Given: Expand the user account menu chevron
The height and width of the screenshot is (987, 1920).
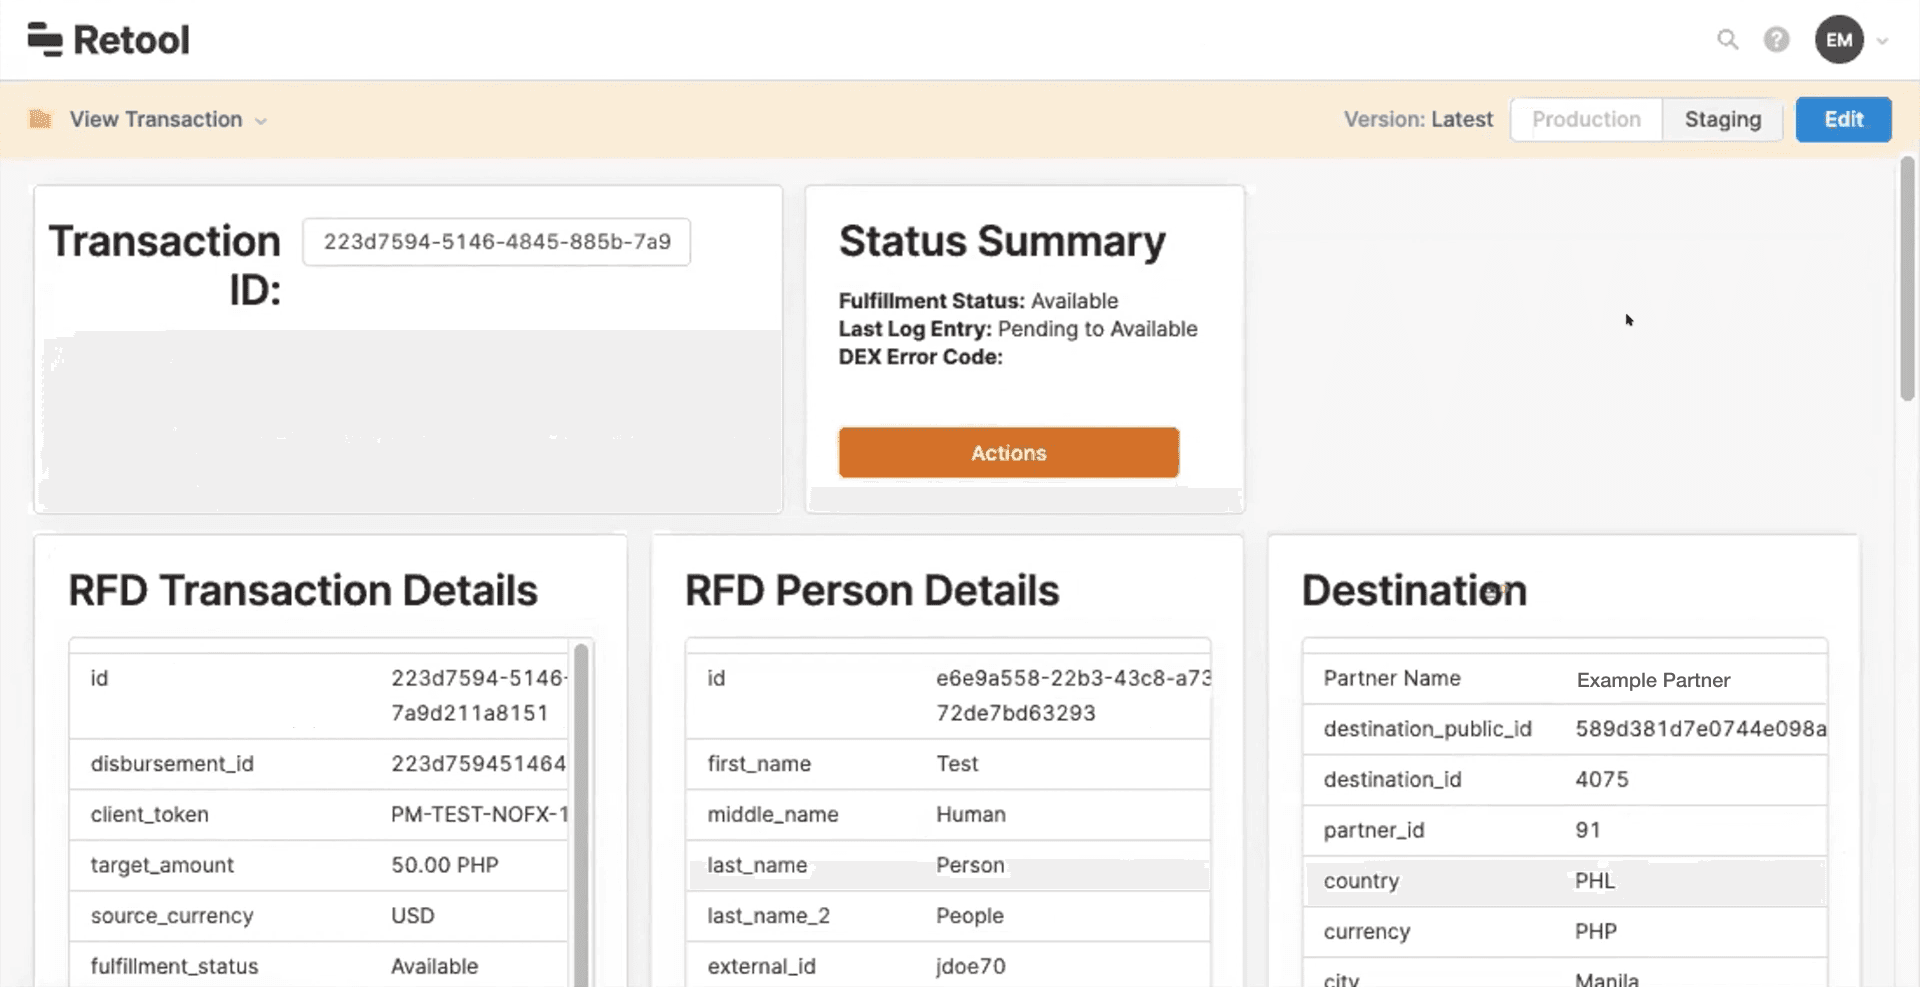Looking at the screenshot, I should 1883,41.
